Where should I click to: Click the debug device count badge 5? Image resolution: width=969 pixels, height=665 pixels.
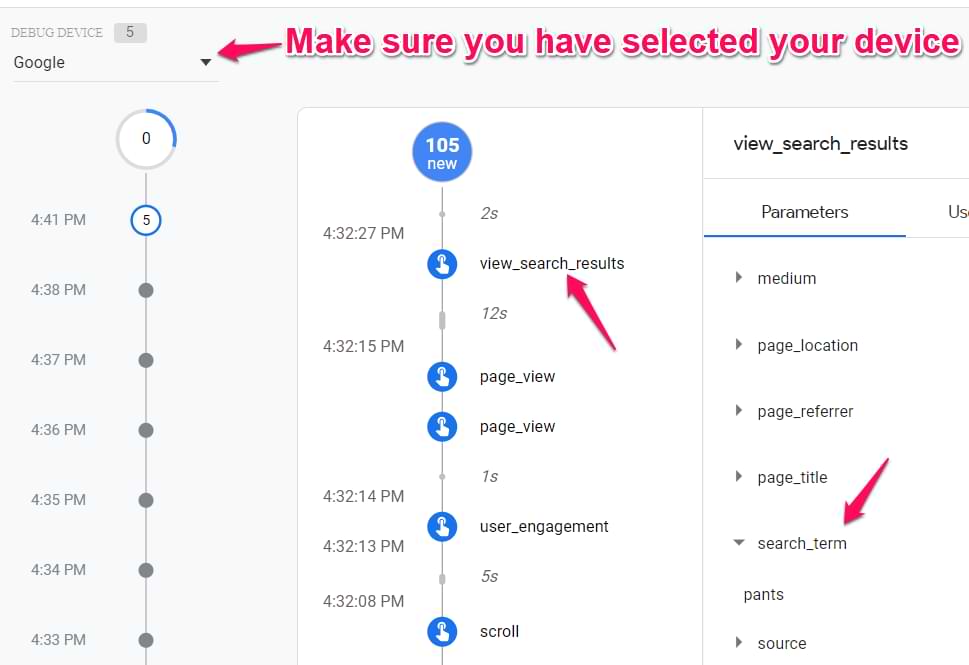[130, 32]
